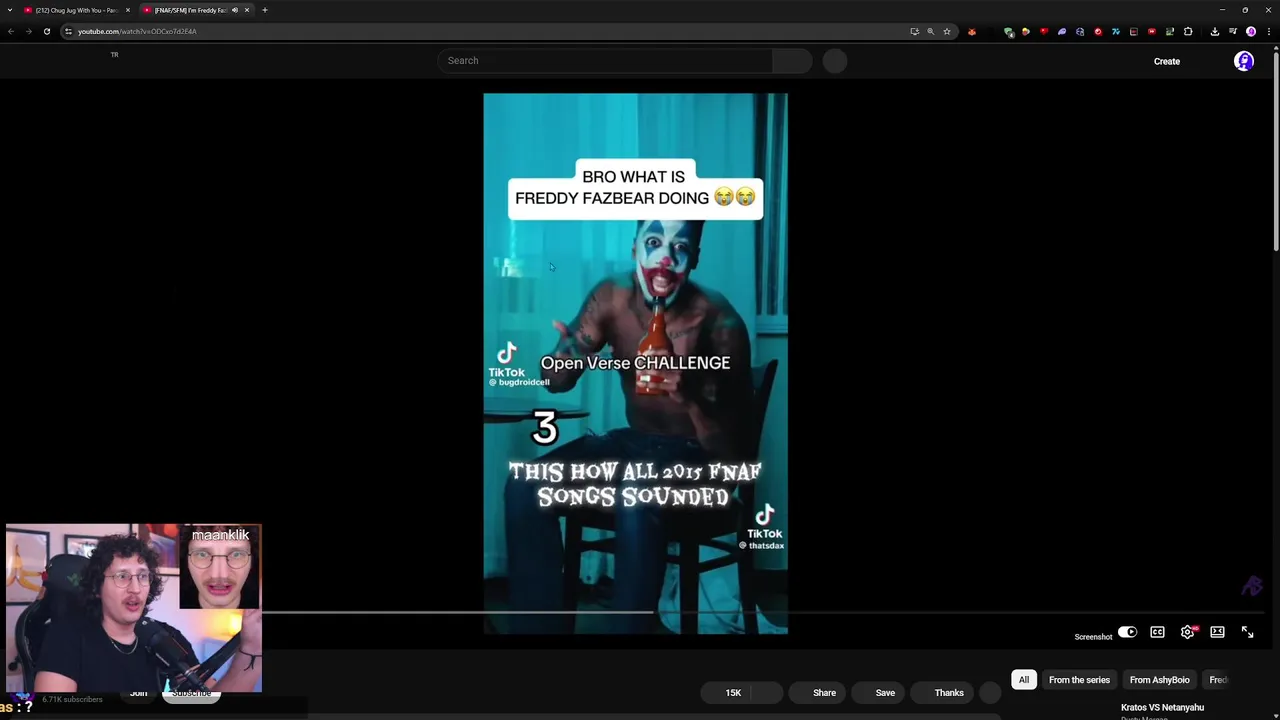
Task: Click the youtube.com URL in the address bar
Action: coord(137,31)
